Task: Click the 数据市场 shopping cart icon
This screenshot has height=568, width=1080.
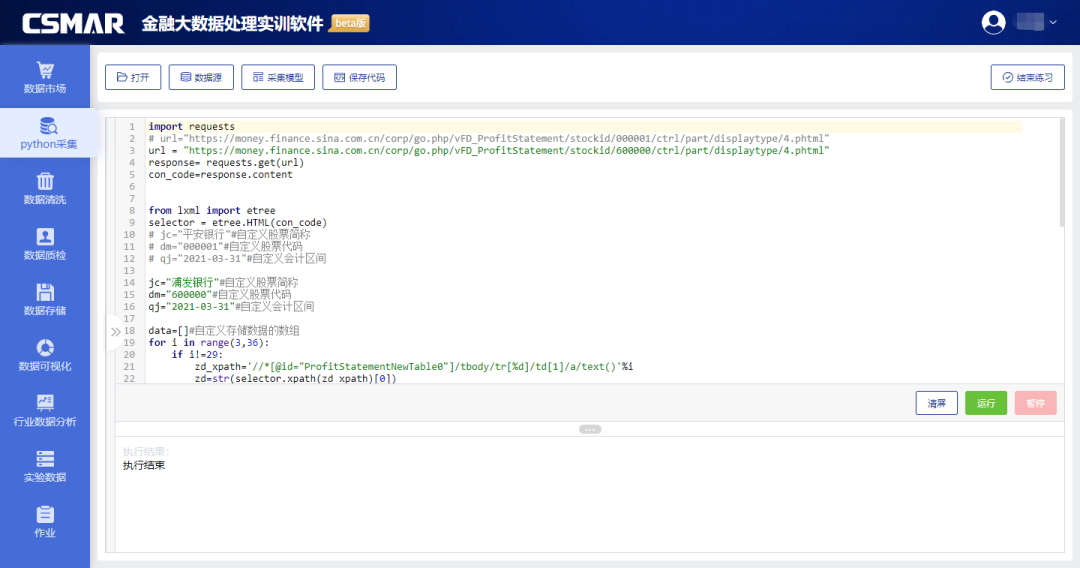Action: 45,70
